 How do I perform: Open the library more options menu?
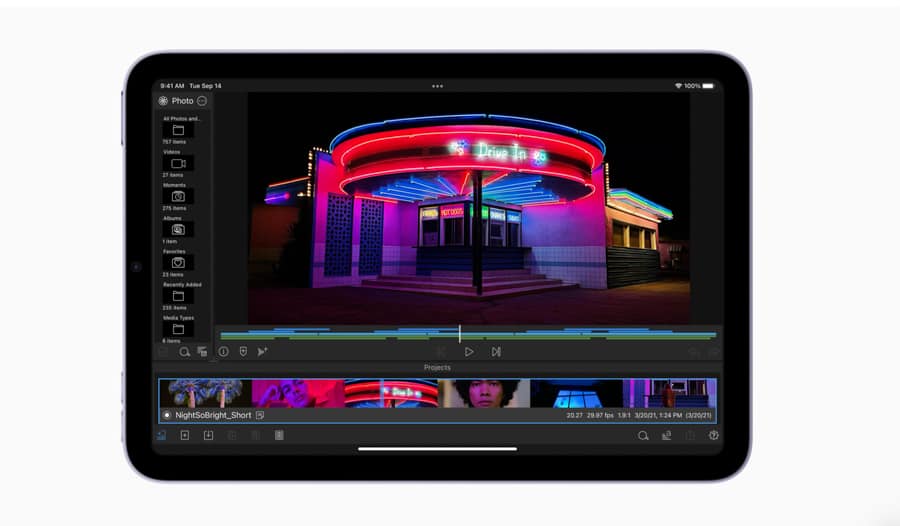(202, 101)
